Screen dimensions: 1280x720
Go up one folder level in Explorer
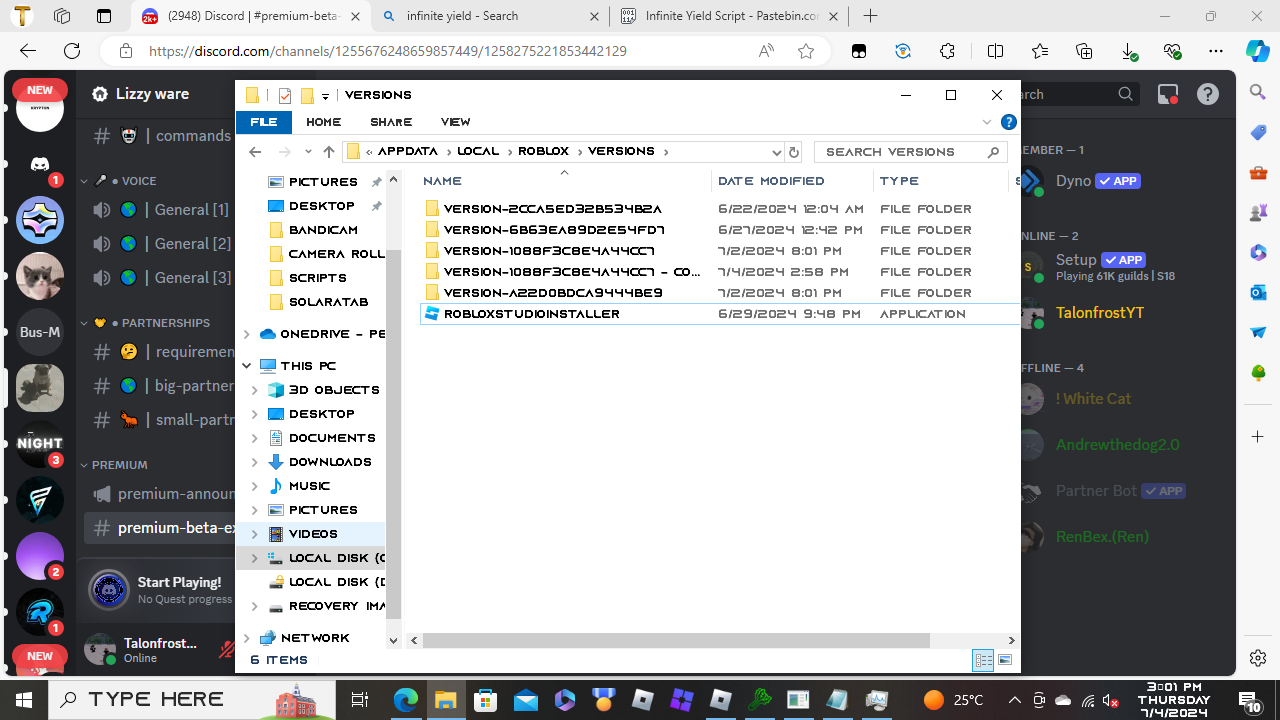[329, 152]
